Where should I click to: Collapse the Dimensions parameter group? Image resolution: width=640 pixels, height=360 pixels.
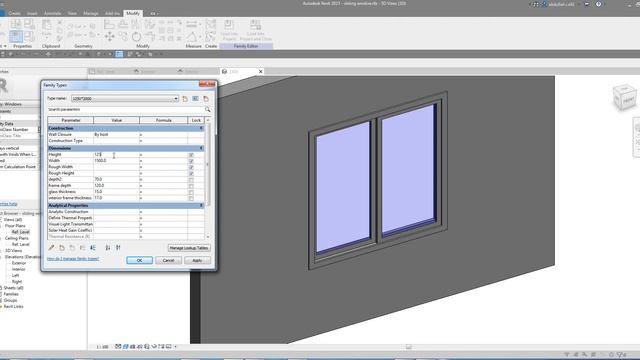[x=201, y=148]
